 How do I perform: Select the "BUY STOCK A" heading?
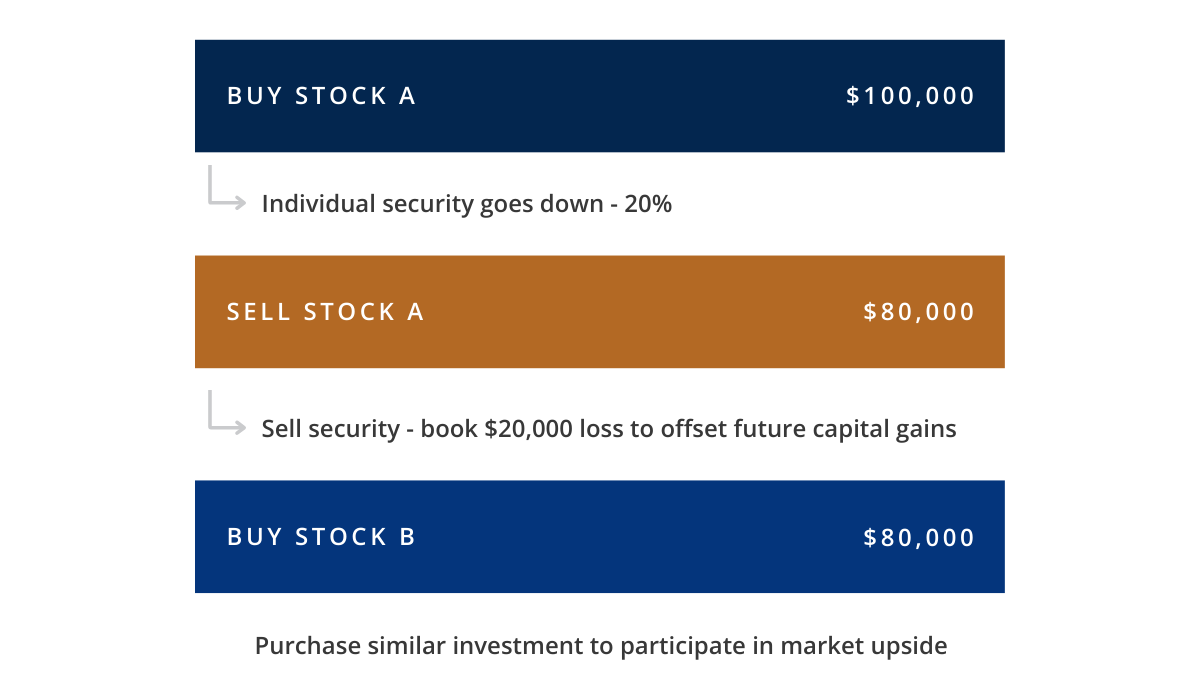coord(321,96)
